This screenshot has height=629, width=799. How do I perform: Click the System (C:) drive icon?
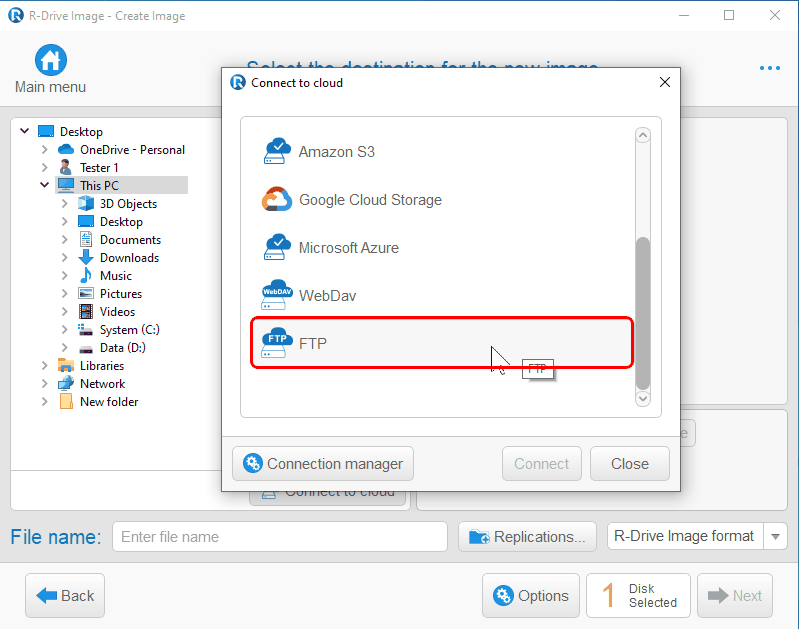(86, 329)
